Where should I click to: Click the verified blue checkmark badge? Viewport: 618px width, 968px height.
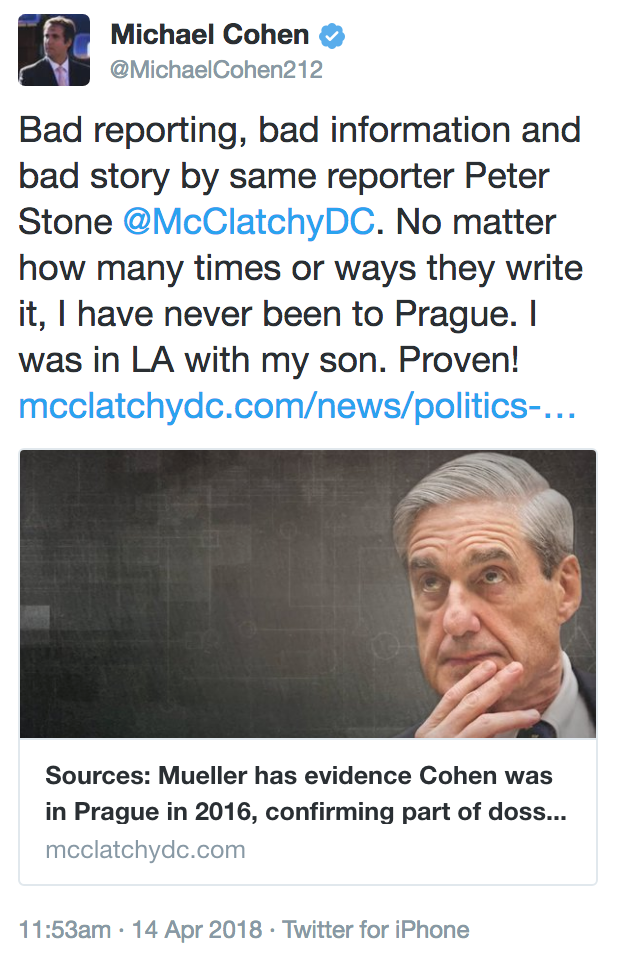point(331,36)
